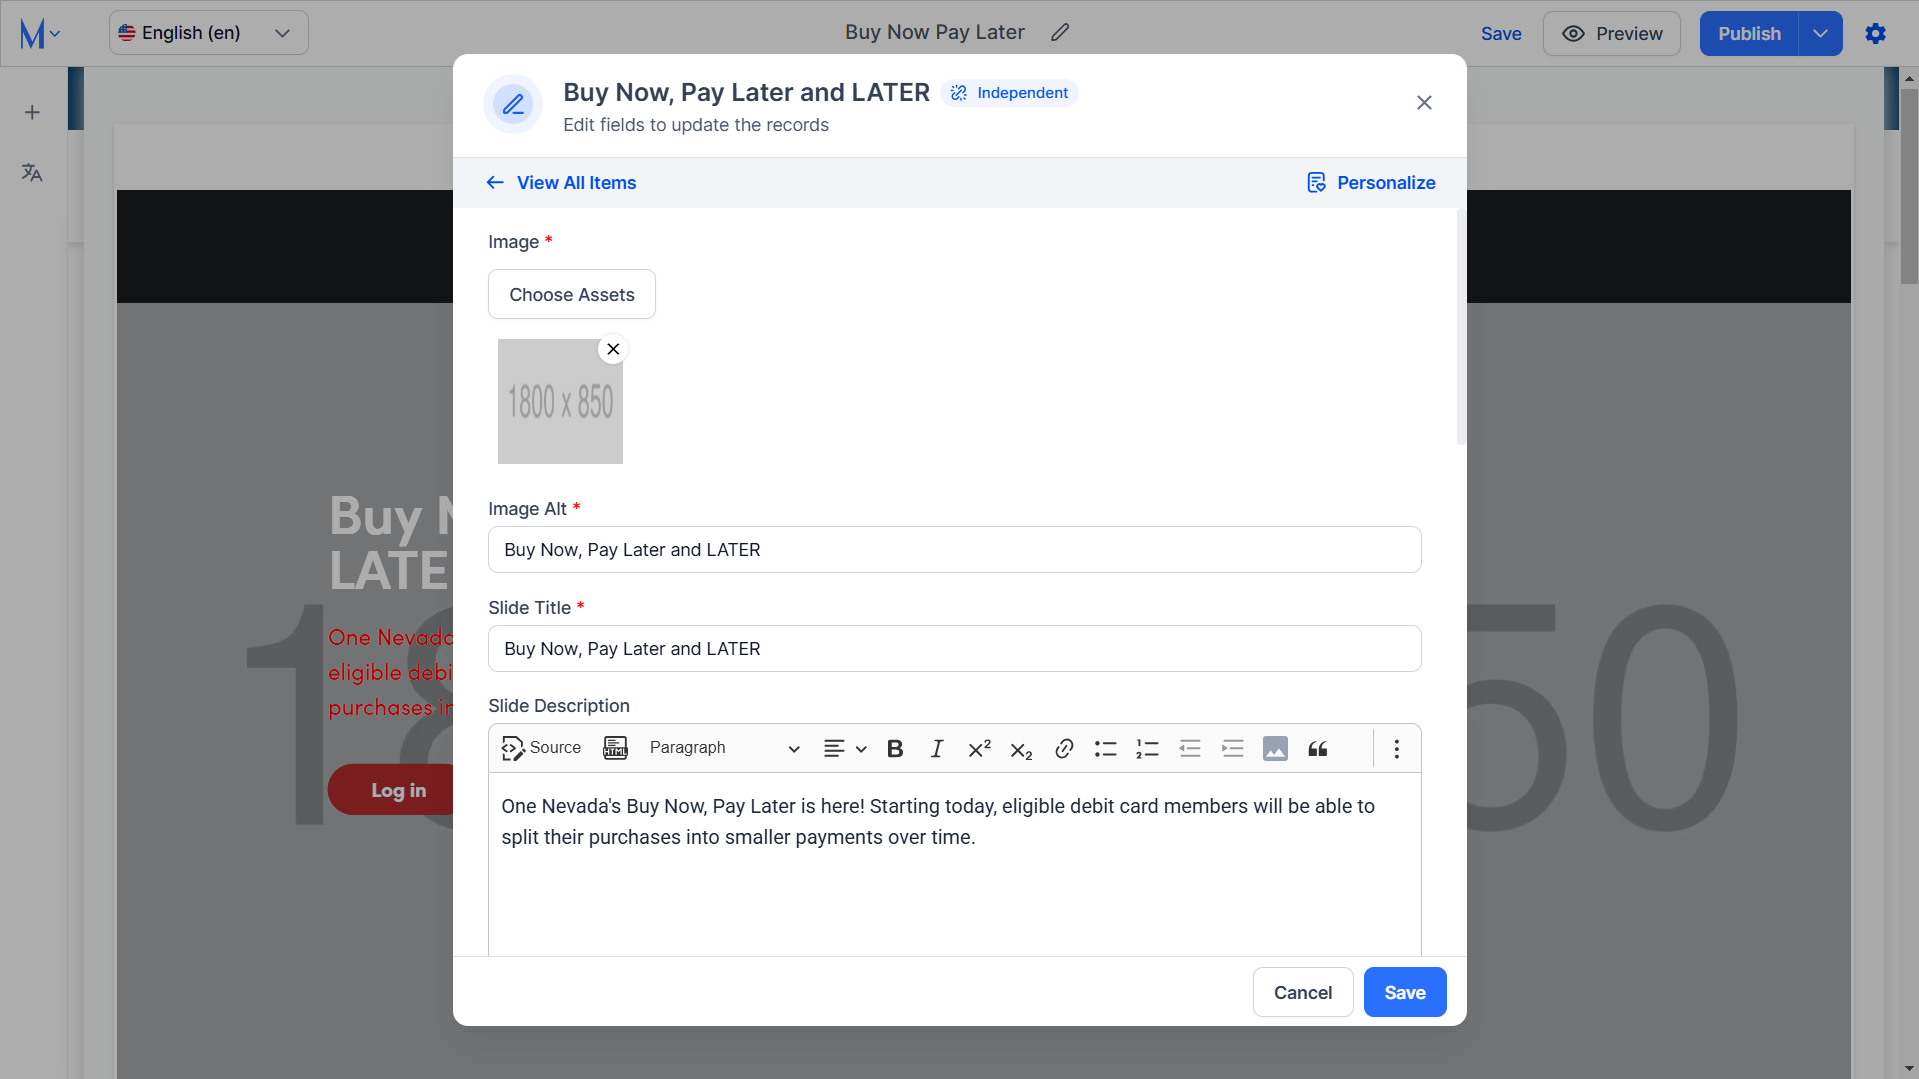The width and height of the screenshot is (1919, 1079).
Task: Apply subscript formatting
Action: point(1021,749)
